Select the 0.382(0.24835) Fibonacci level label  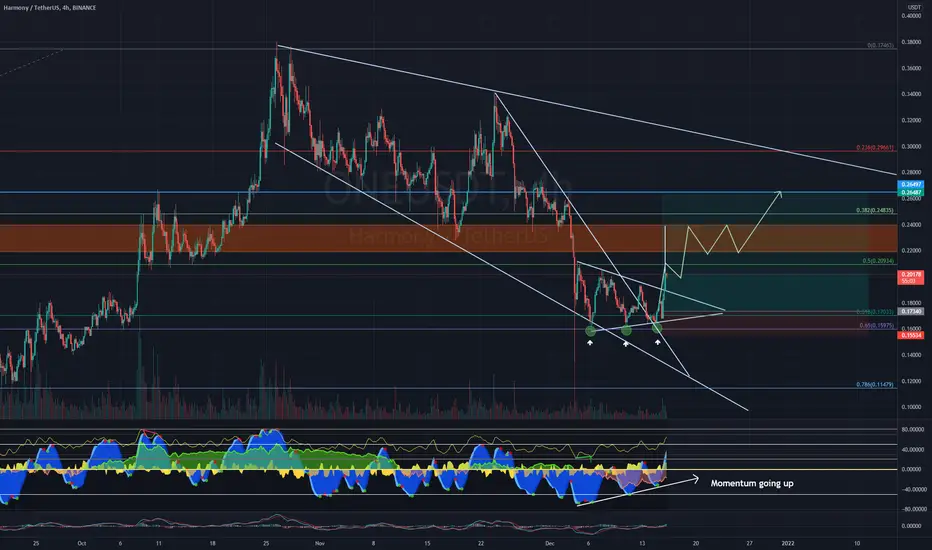tap(875, 210)
